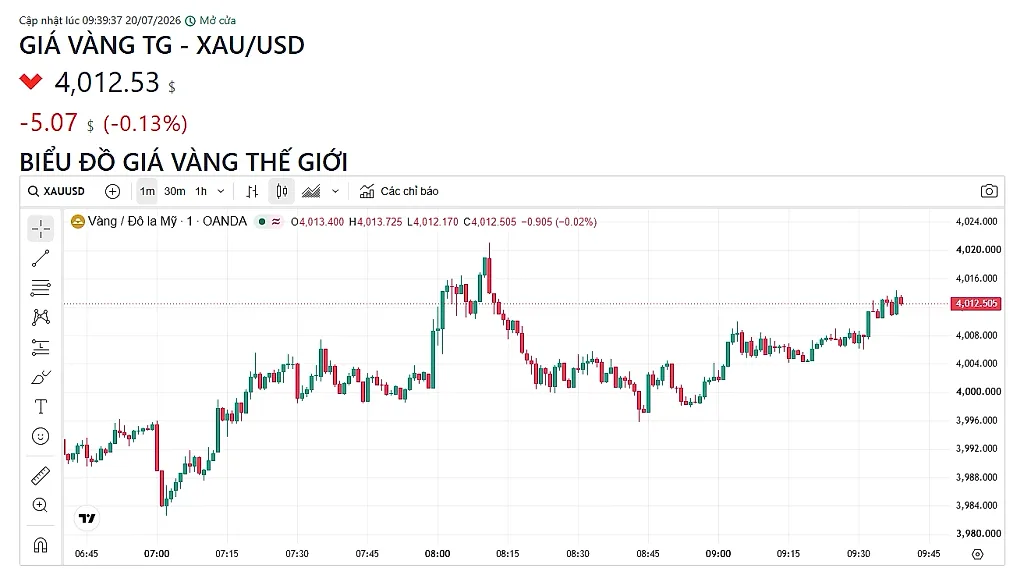The width and height of the screenshot is (1024, 575).
Task: Switch to the 1h timeframe
Action: [x=201, y=191]
